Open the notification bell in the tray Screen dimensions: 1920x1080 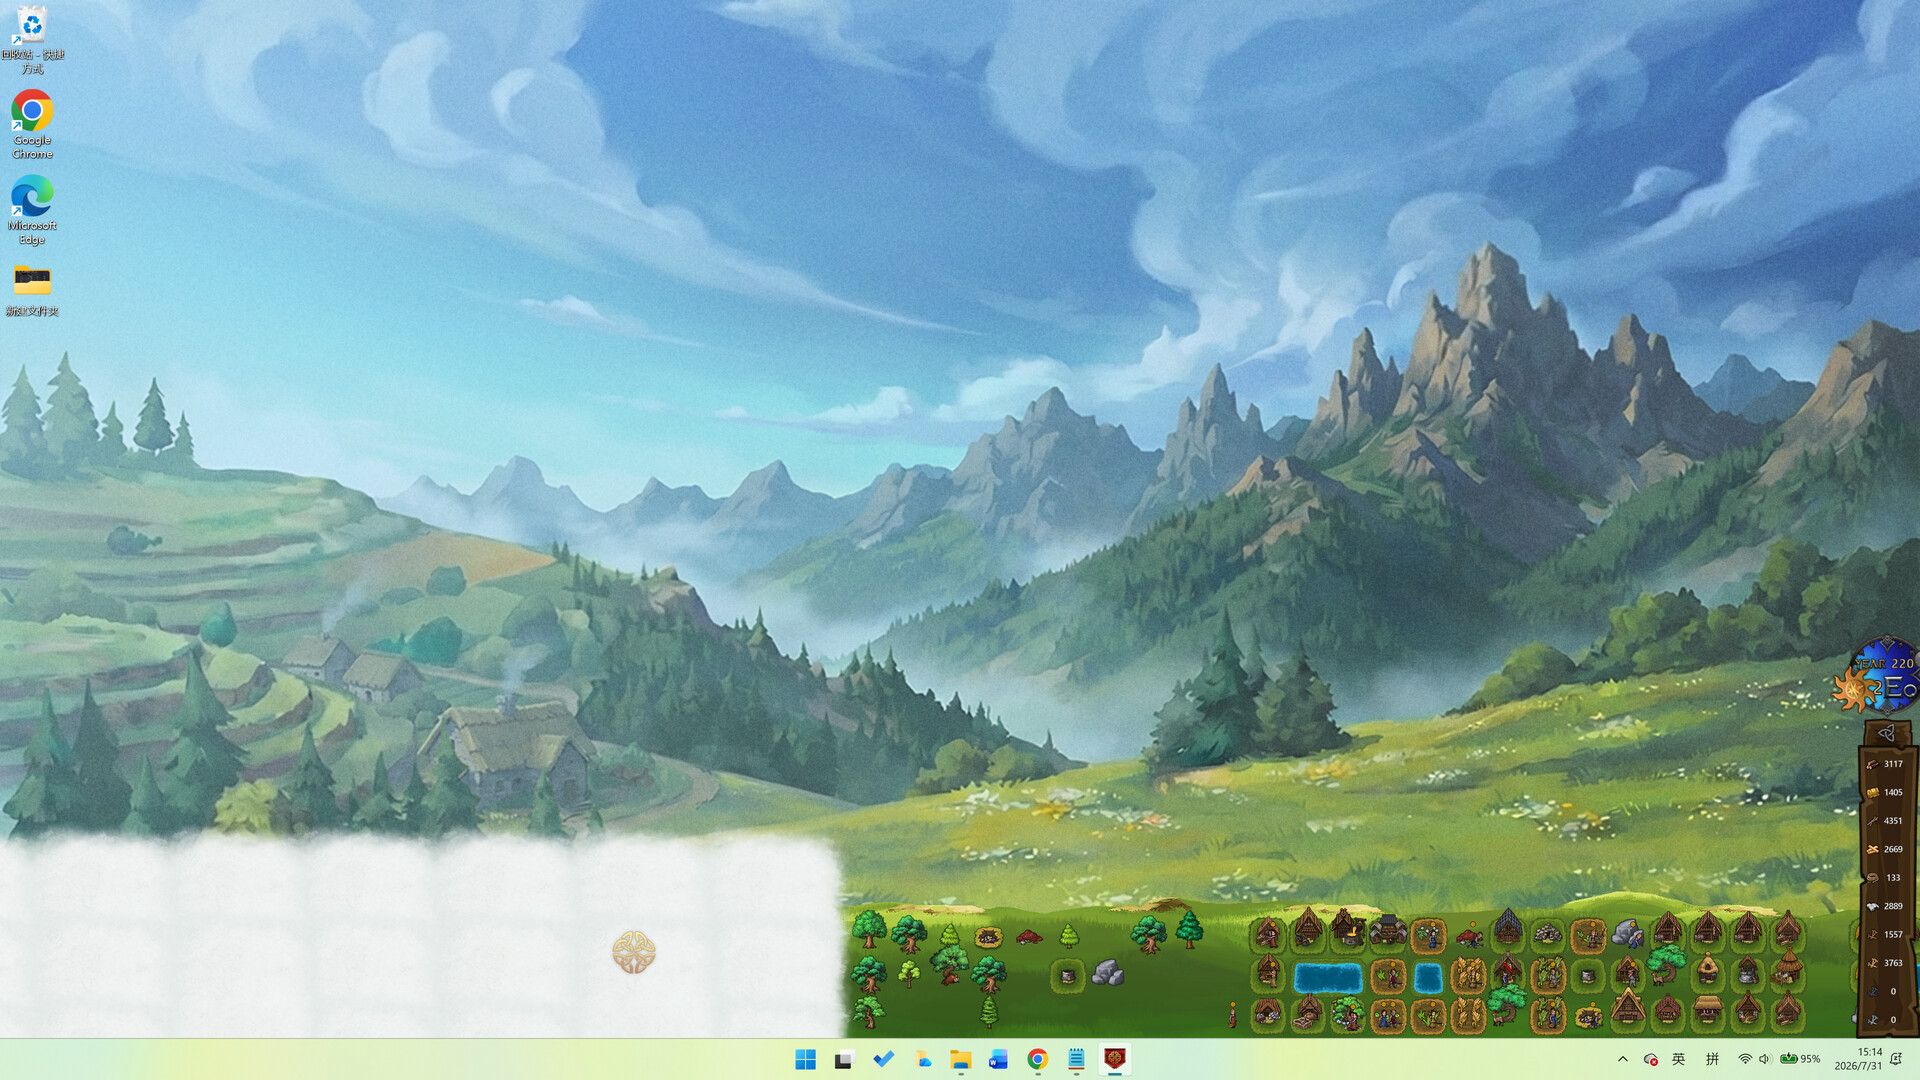(1896, 1059)
